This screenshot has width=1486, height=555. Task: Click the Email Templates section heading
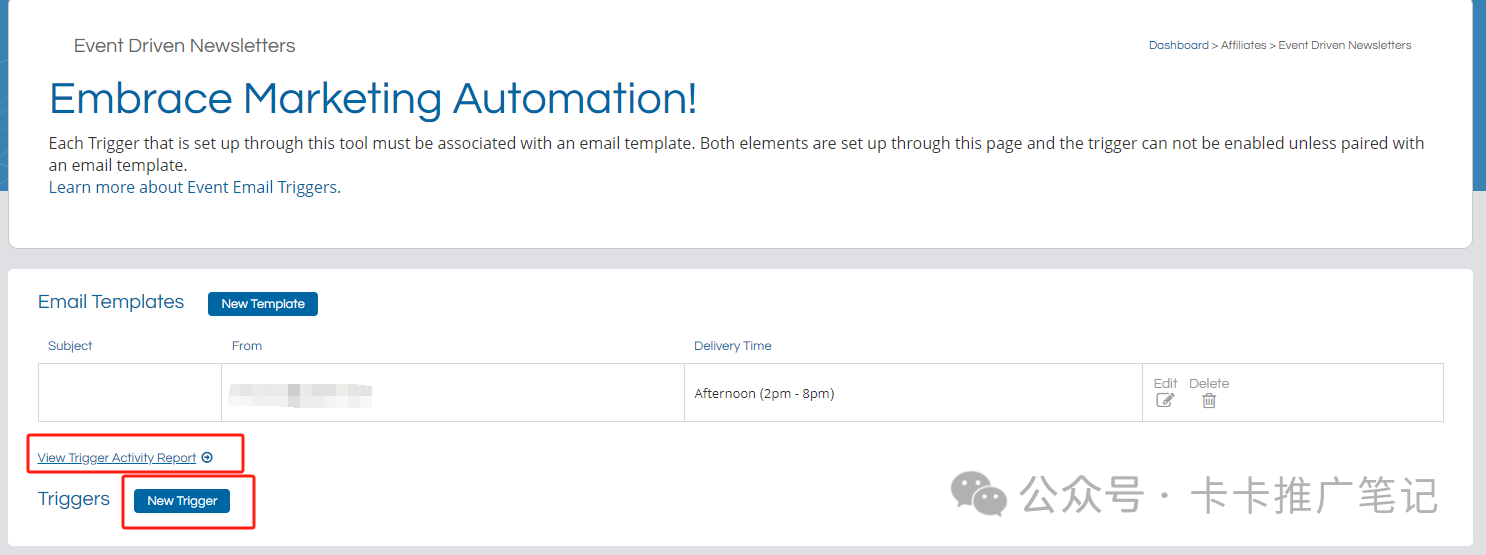pos(111,302)
